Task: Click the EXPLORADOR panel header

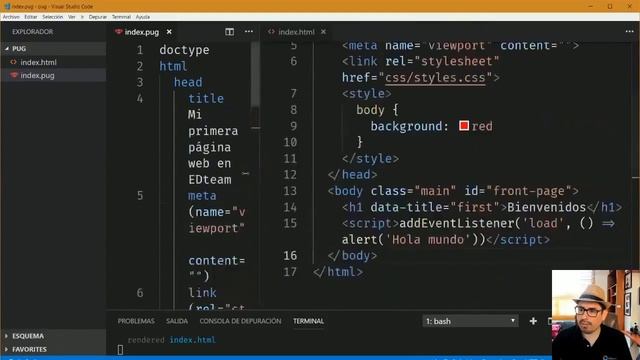Action: click(x=32, y=32)
